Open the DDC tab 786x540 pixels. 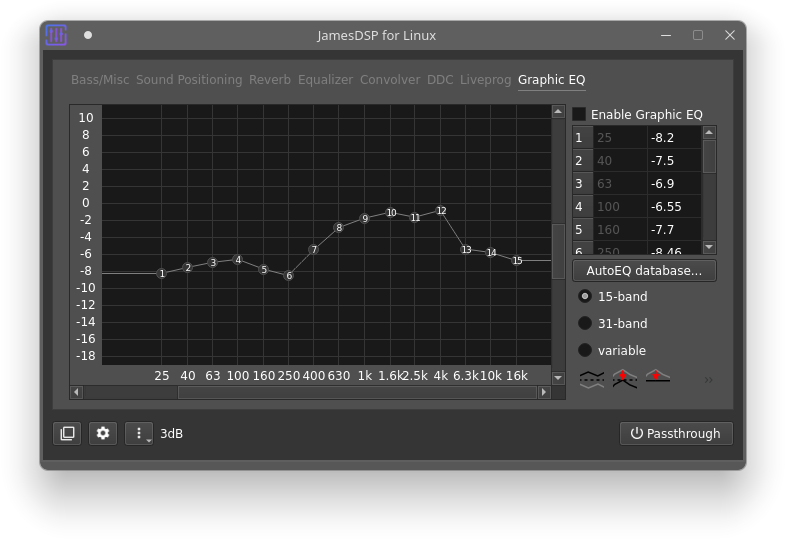pos(440,80)
